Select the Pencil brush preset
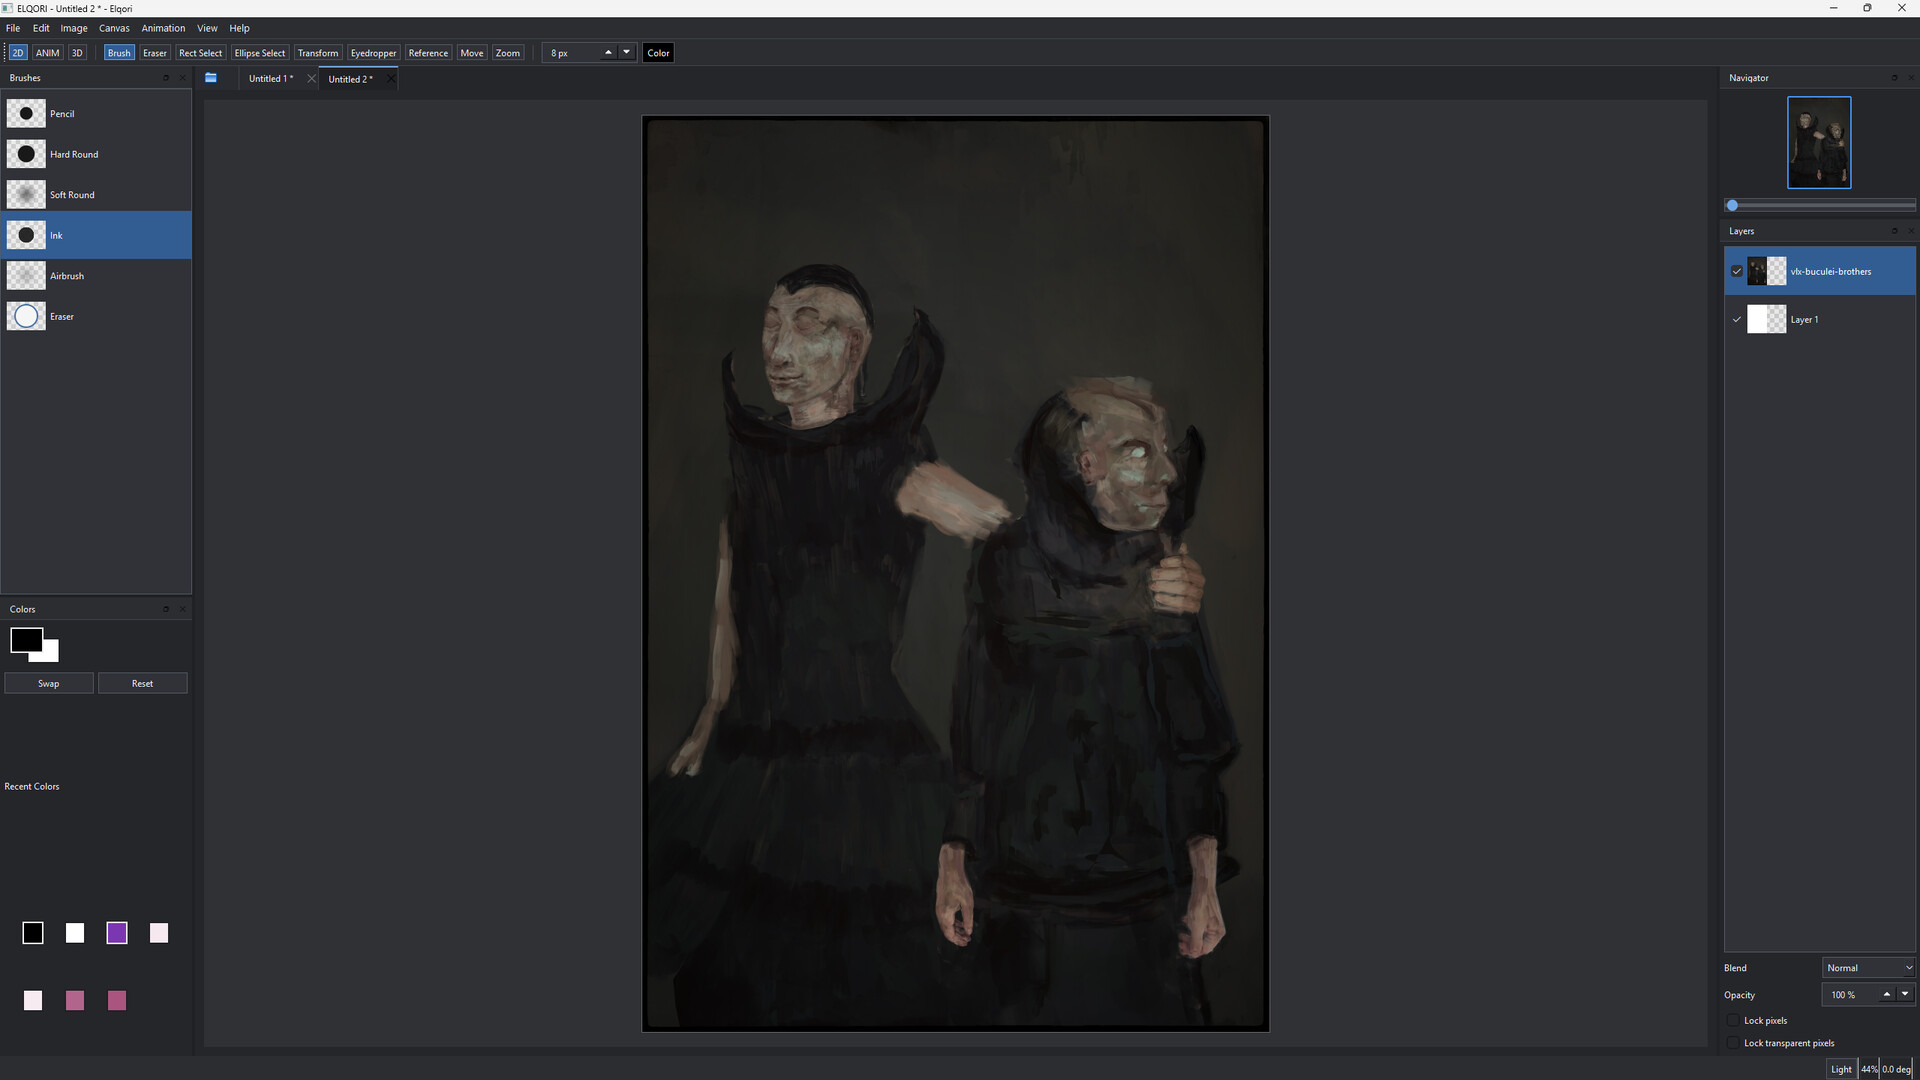Screen dimensions: 1920x1080 click(x=96, y=113)
